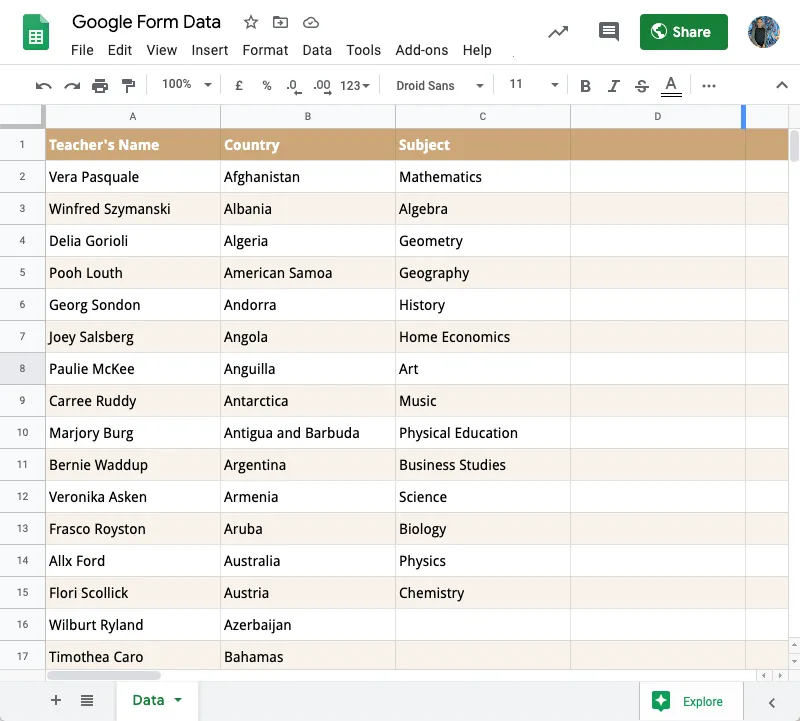Viewport: 800px width, 721px height.
Task: Open the print dialog
Action: [99, 85]
